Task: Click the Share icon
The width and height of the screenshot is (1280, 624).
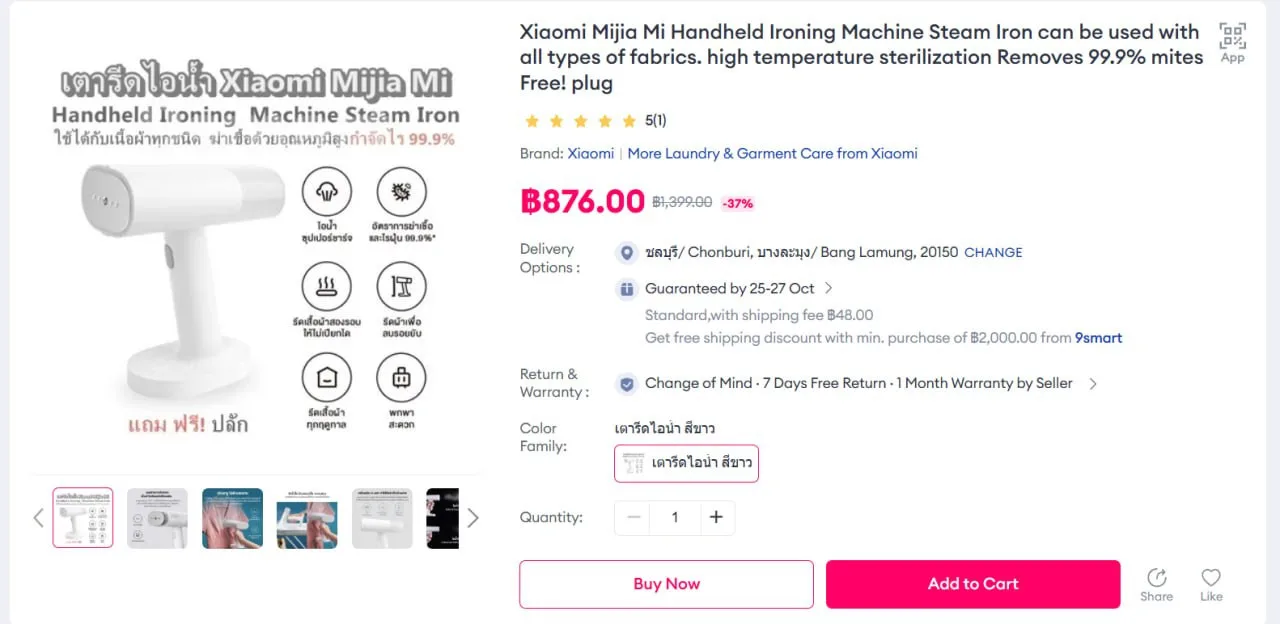Action: (x=1156, y=578)
